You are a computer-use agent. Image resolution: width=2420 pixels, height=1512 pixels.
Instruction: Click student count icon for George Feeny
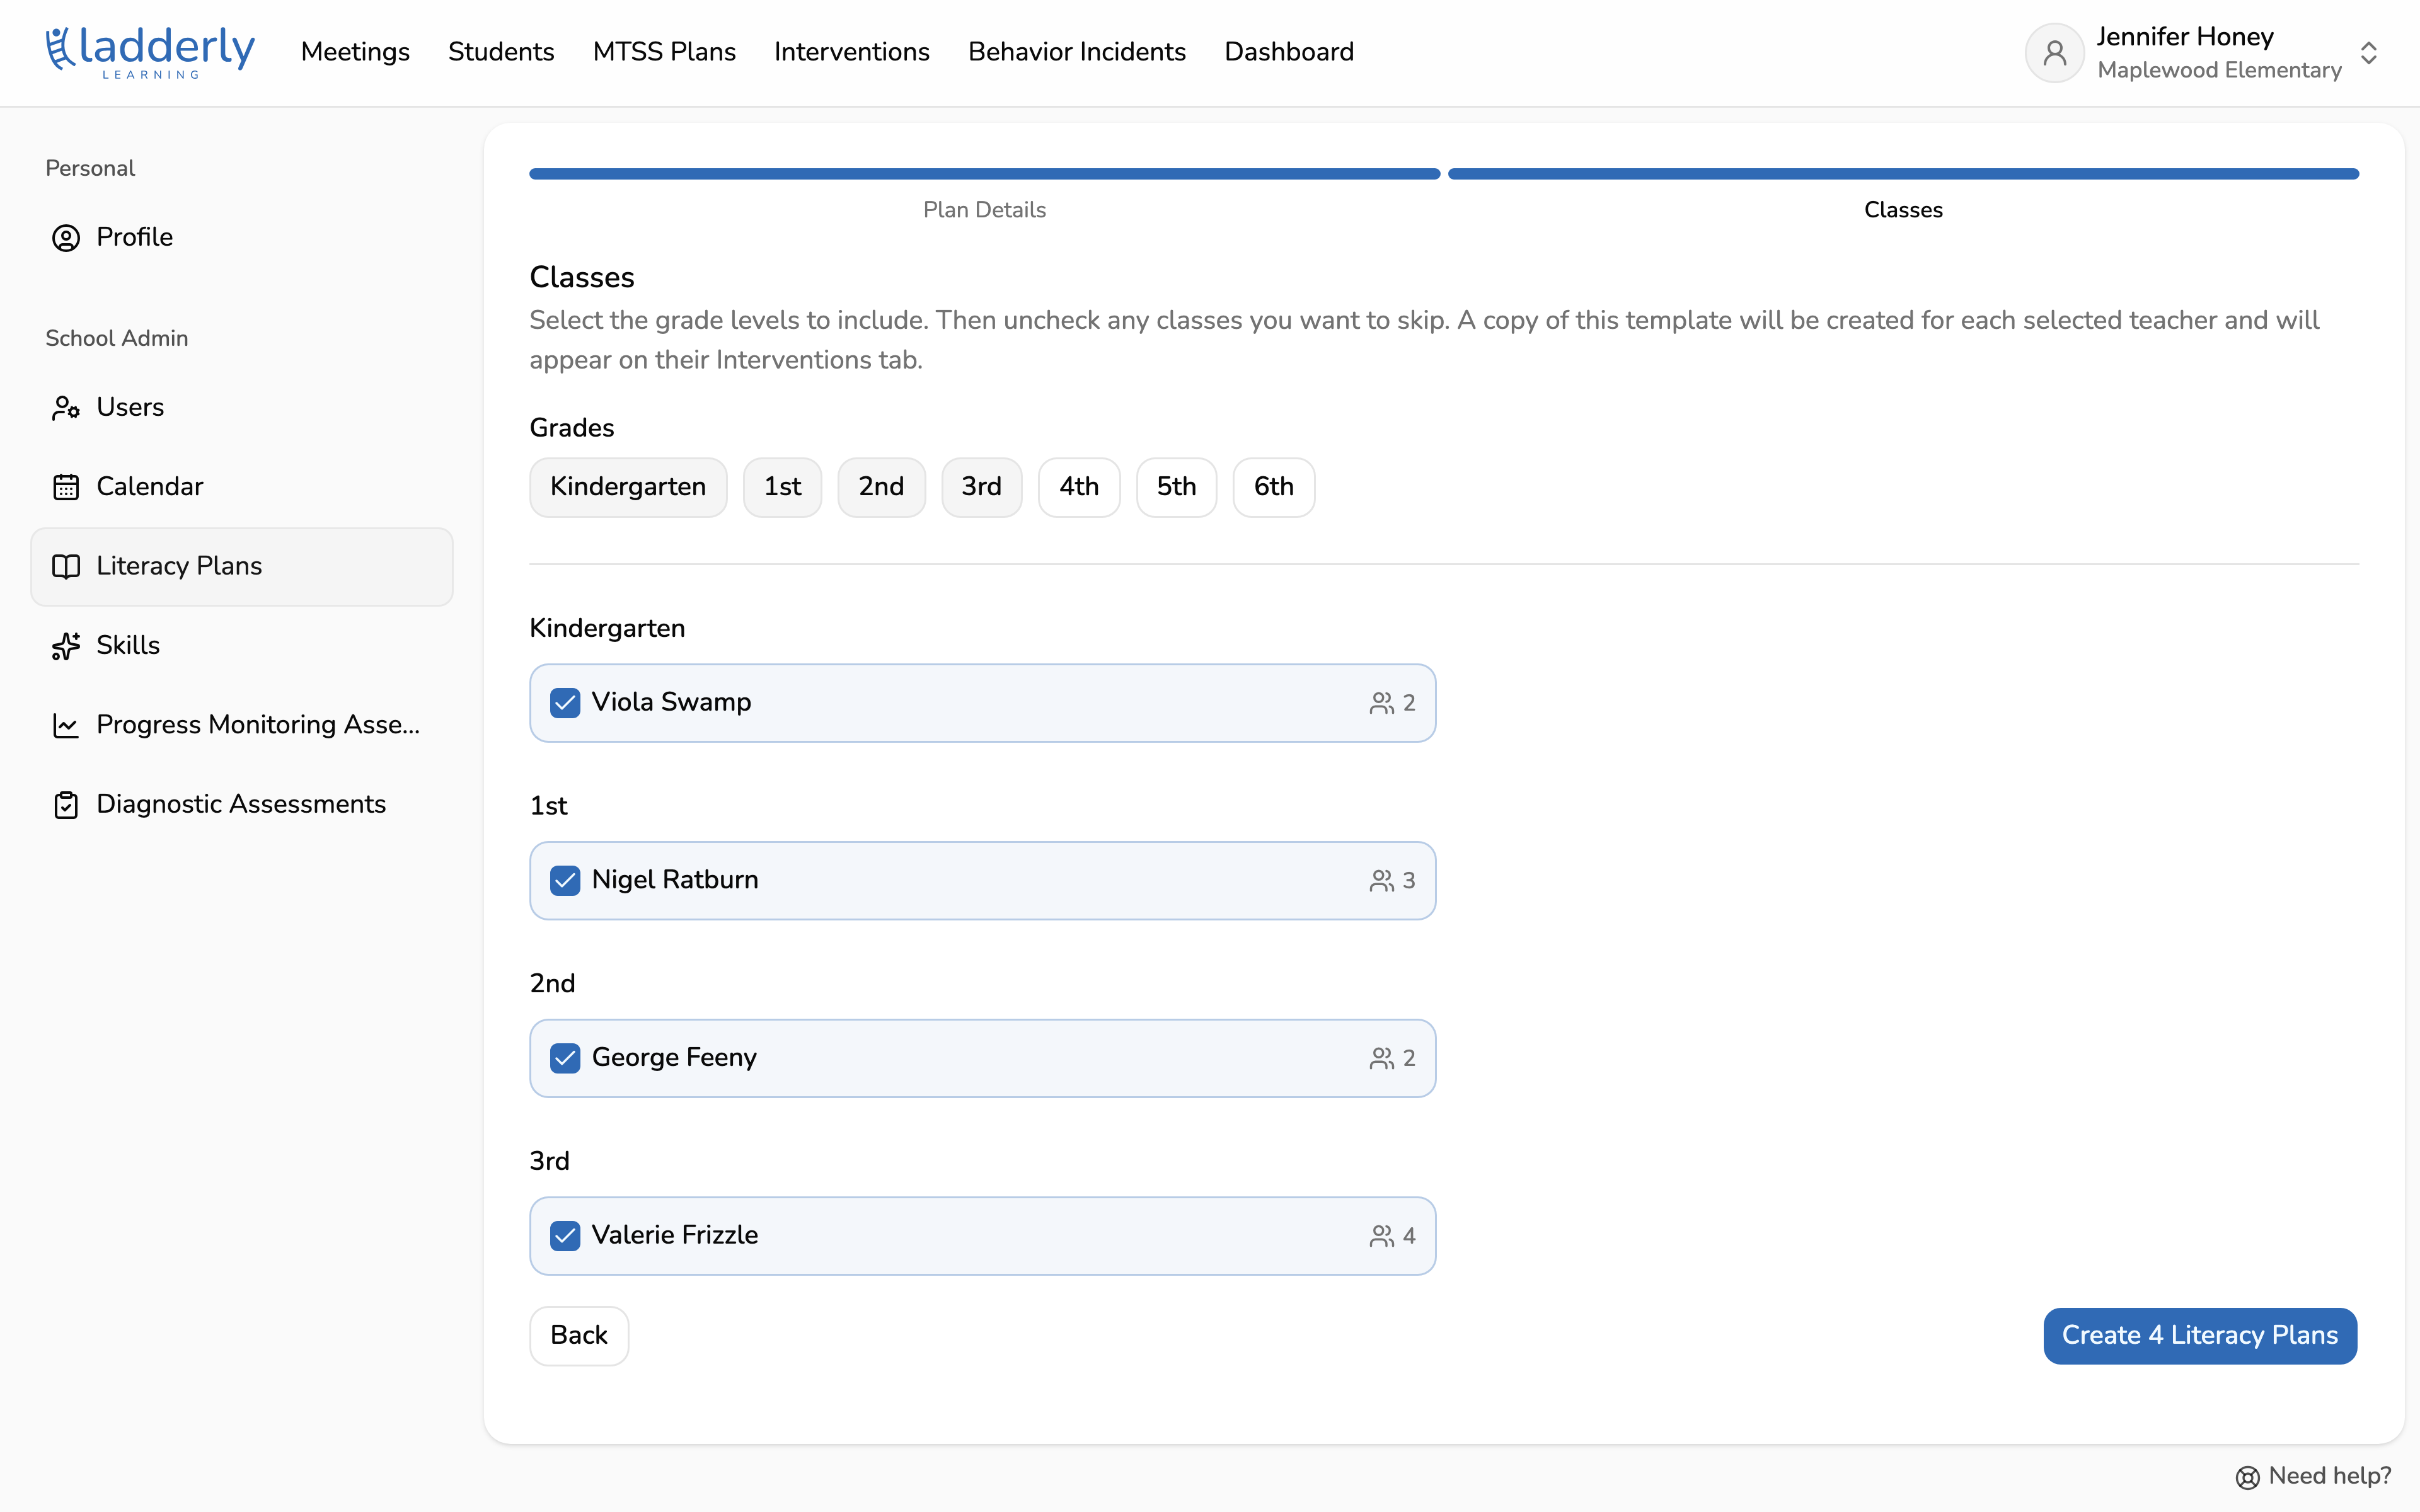tap(1382, 1058)
